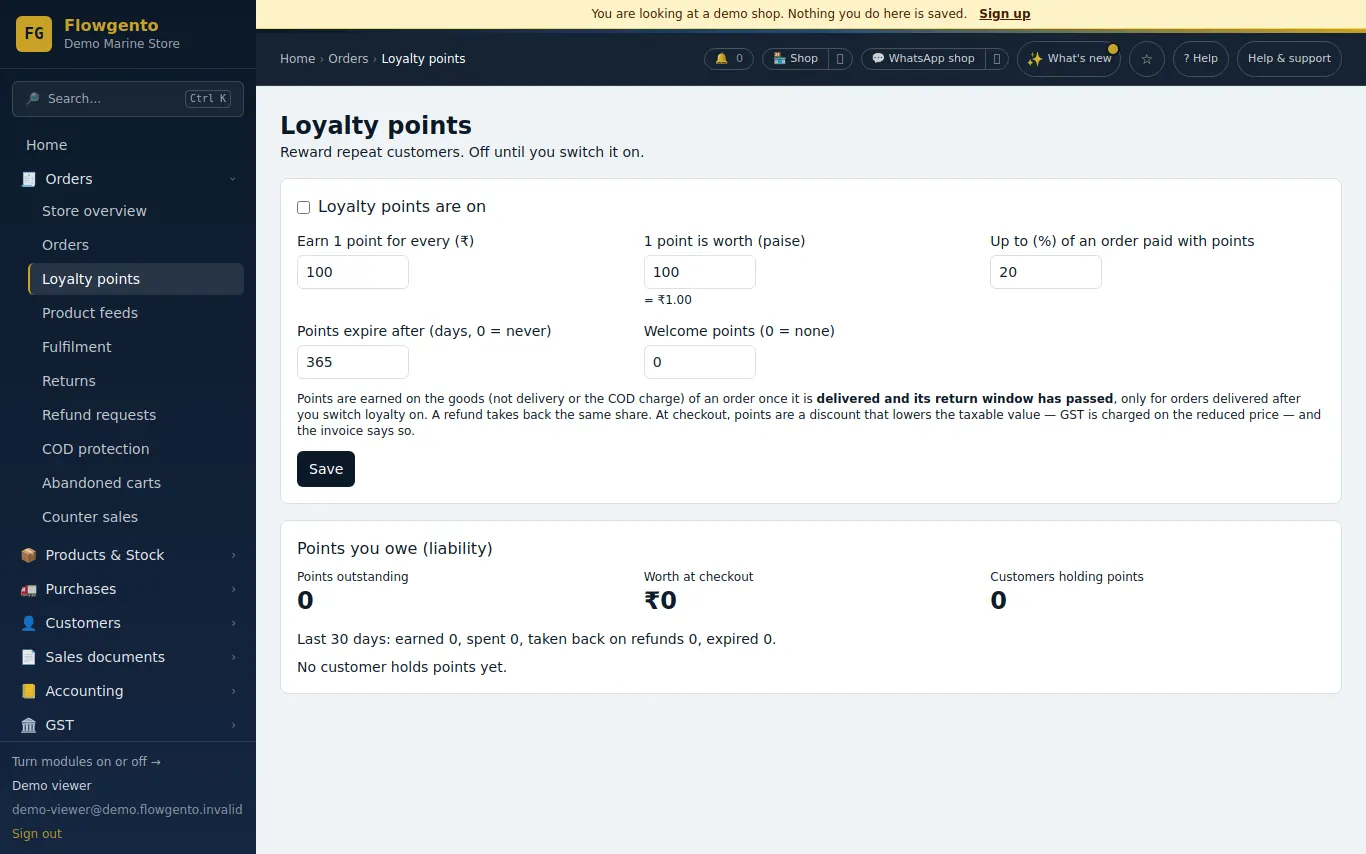Open Orders sub-item in sidebar
Image resolution: width=1366 pixels, height=854 pixels.
click(136, 245)
